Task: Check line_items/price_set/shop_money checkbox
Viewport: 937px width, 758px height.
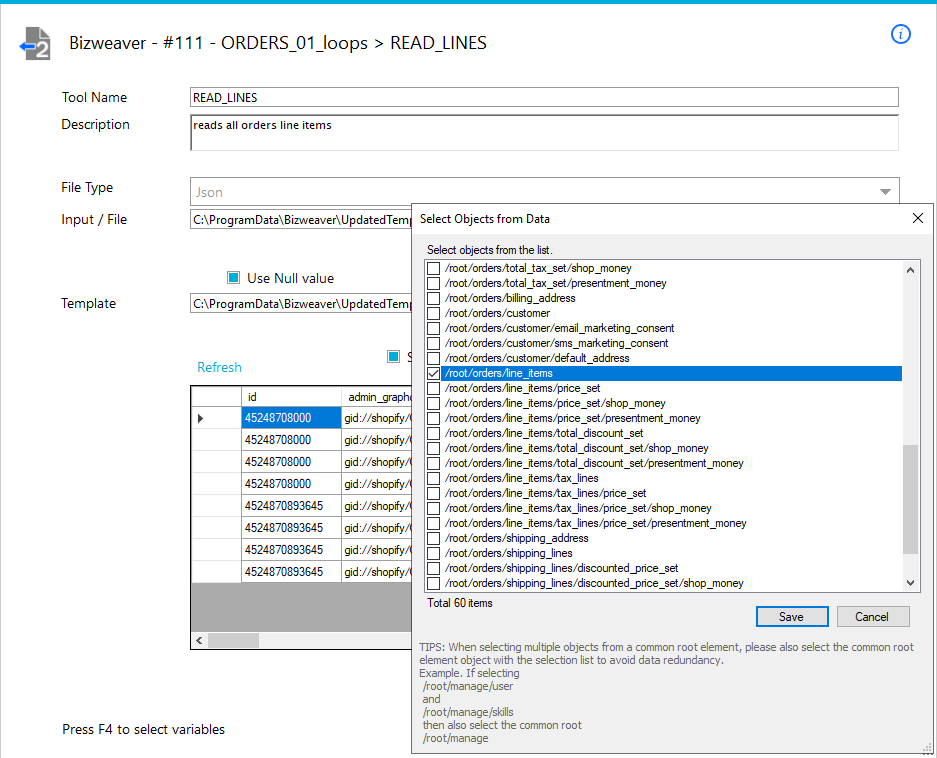Action: pos(434,404)
